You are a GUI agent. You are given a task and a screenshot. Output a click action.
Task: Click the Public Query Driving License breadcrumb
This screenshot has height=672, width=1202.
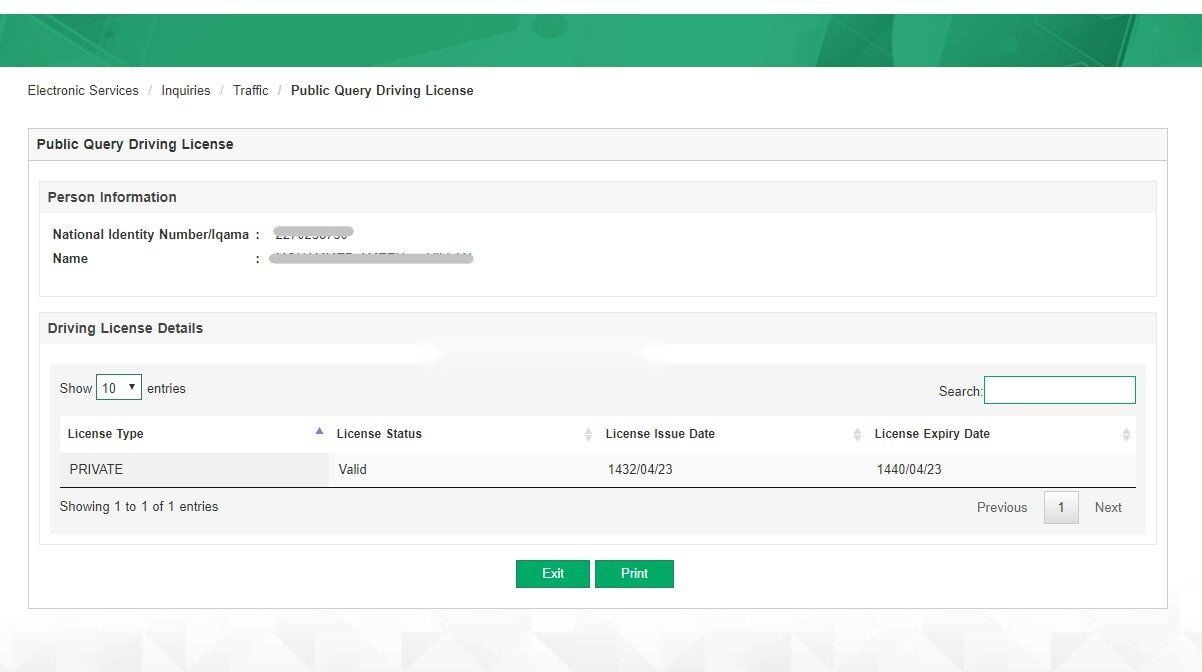coord(382,90)
